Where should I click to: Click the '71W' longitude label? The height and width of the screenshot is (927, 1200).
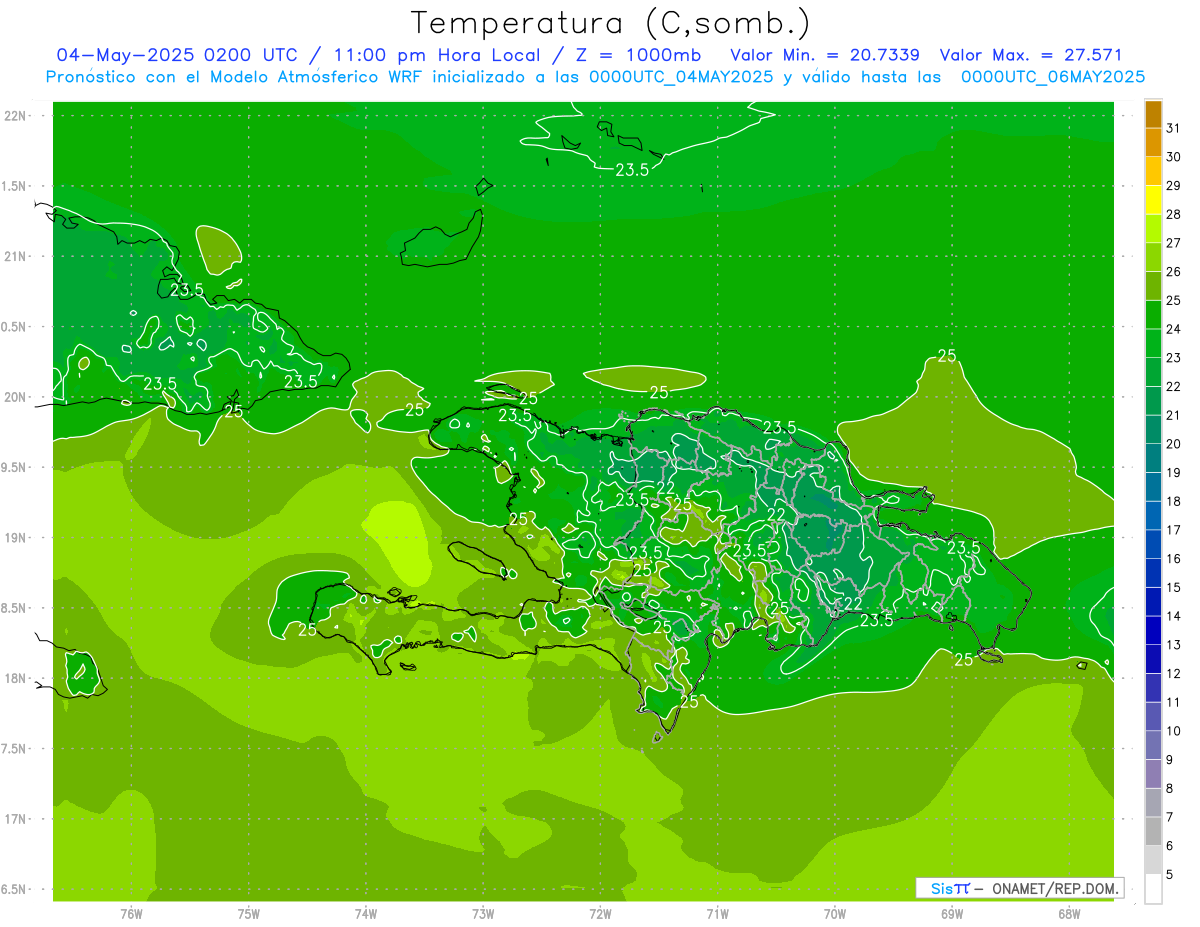[x=717, y=914]
